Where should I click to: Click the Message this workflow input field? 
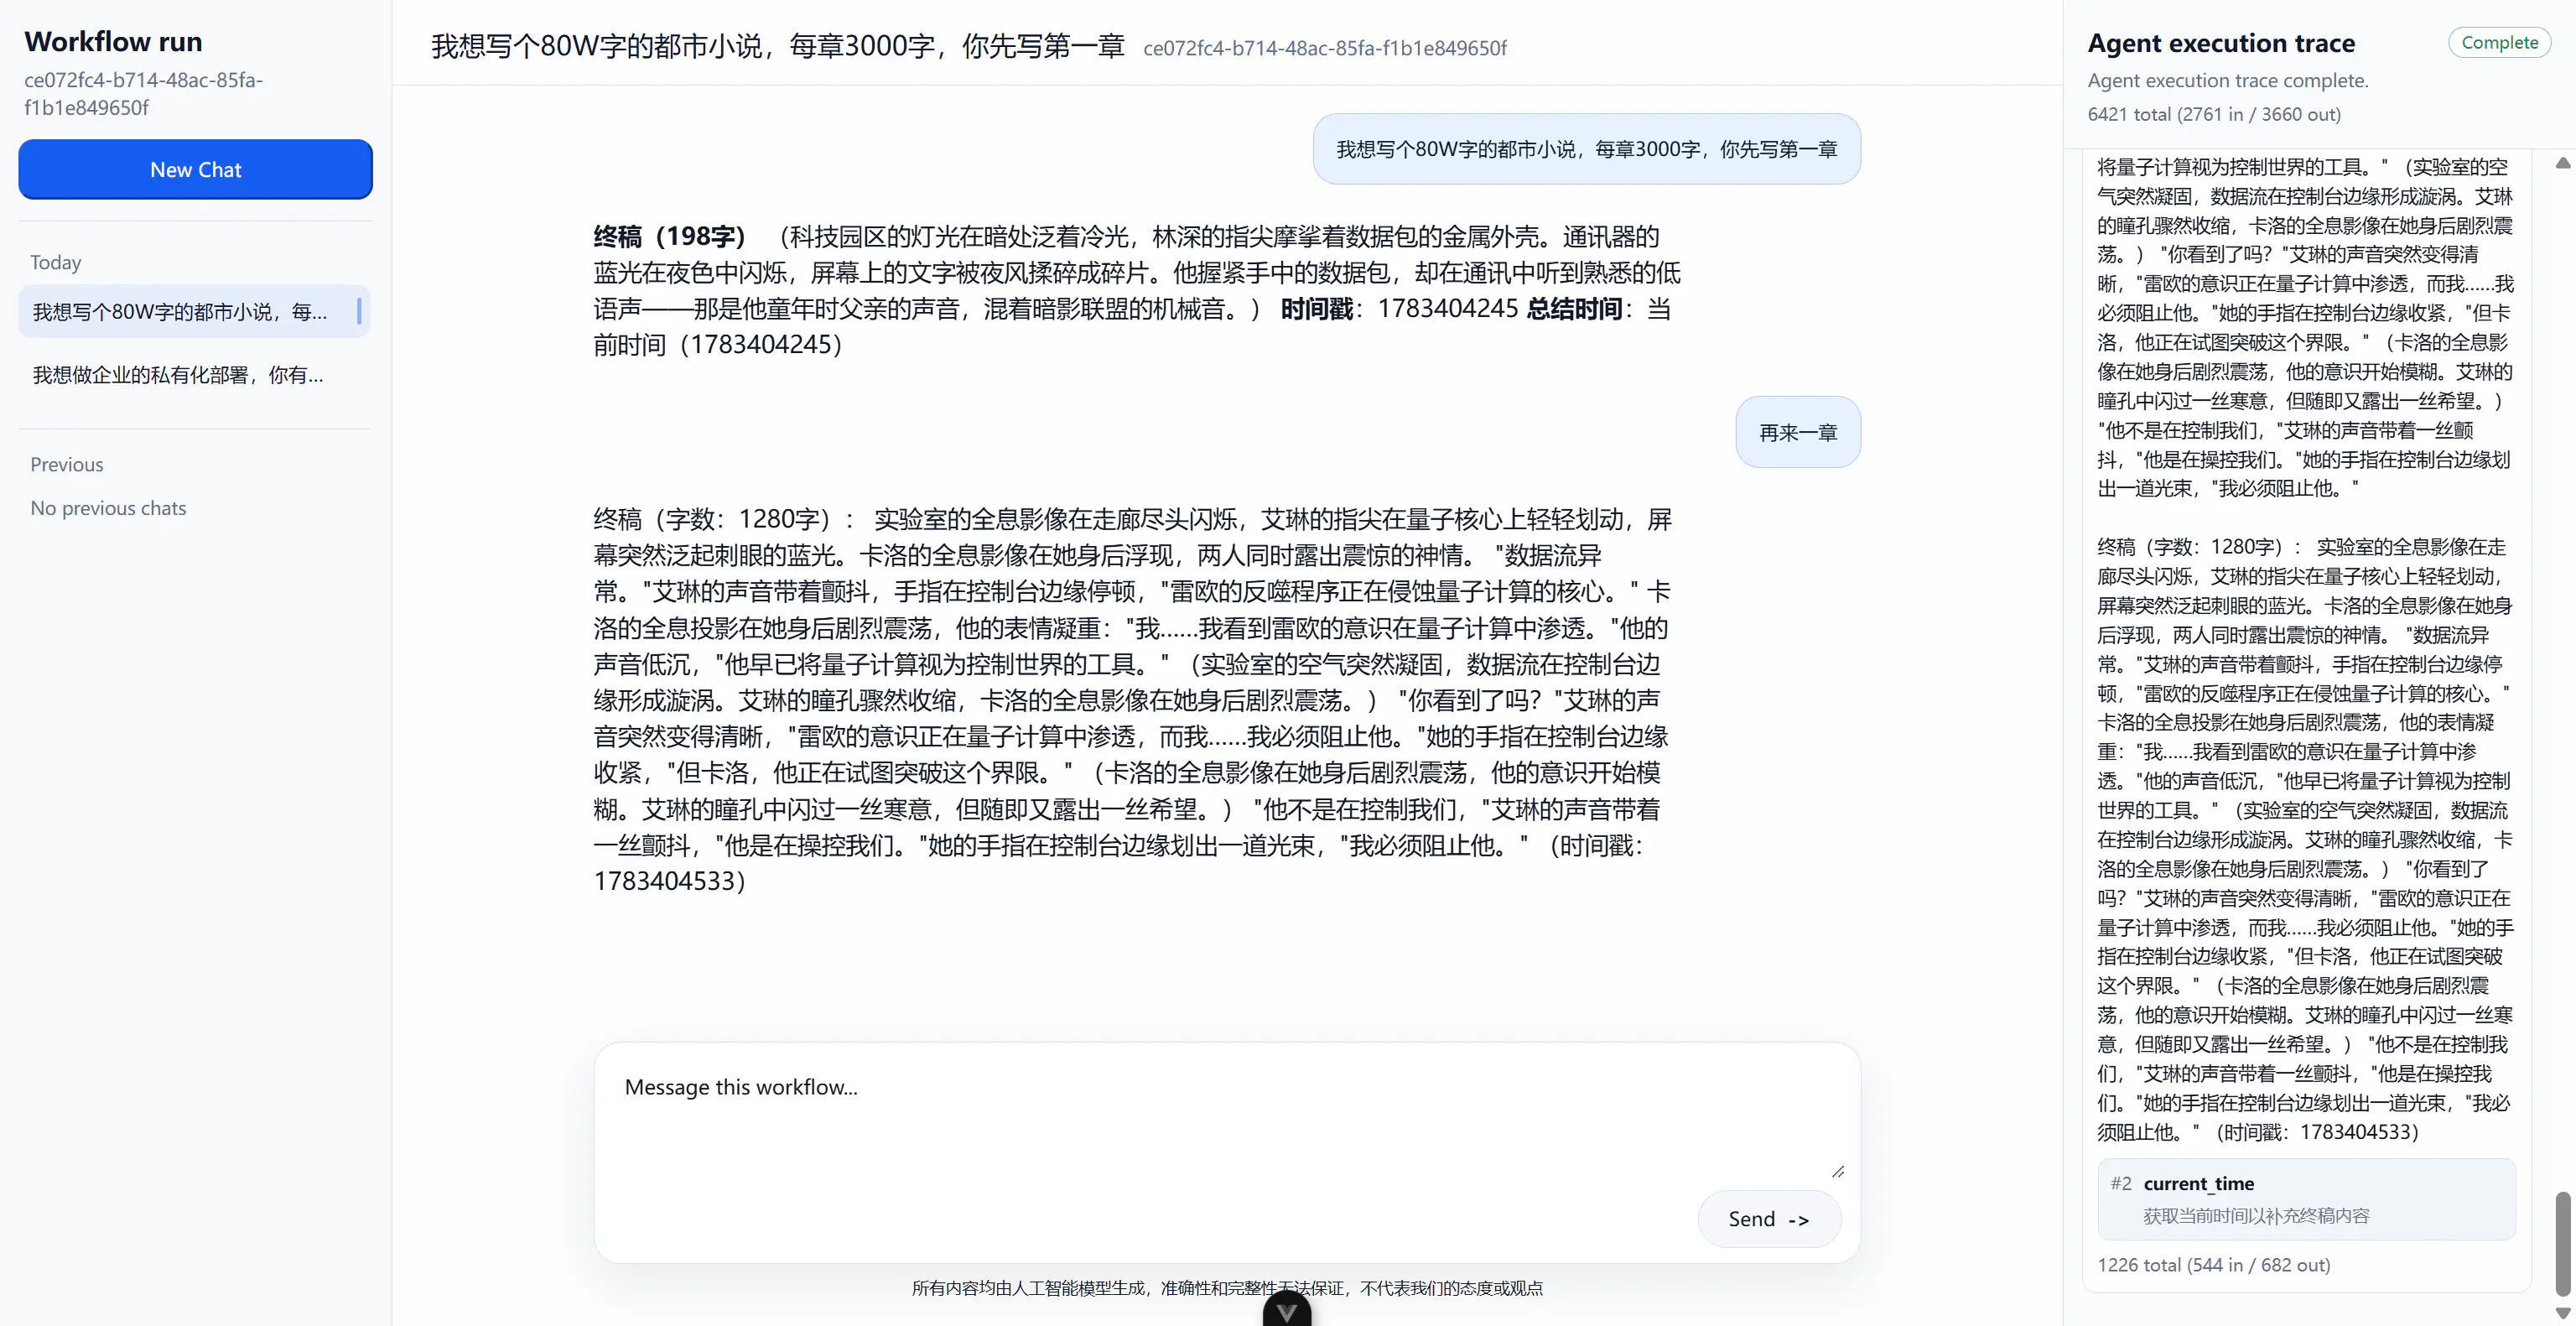(1227, 1118)
